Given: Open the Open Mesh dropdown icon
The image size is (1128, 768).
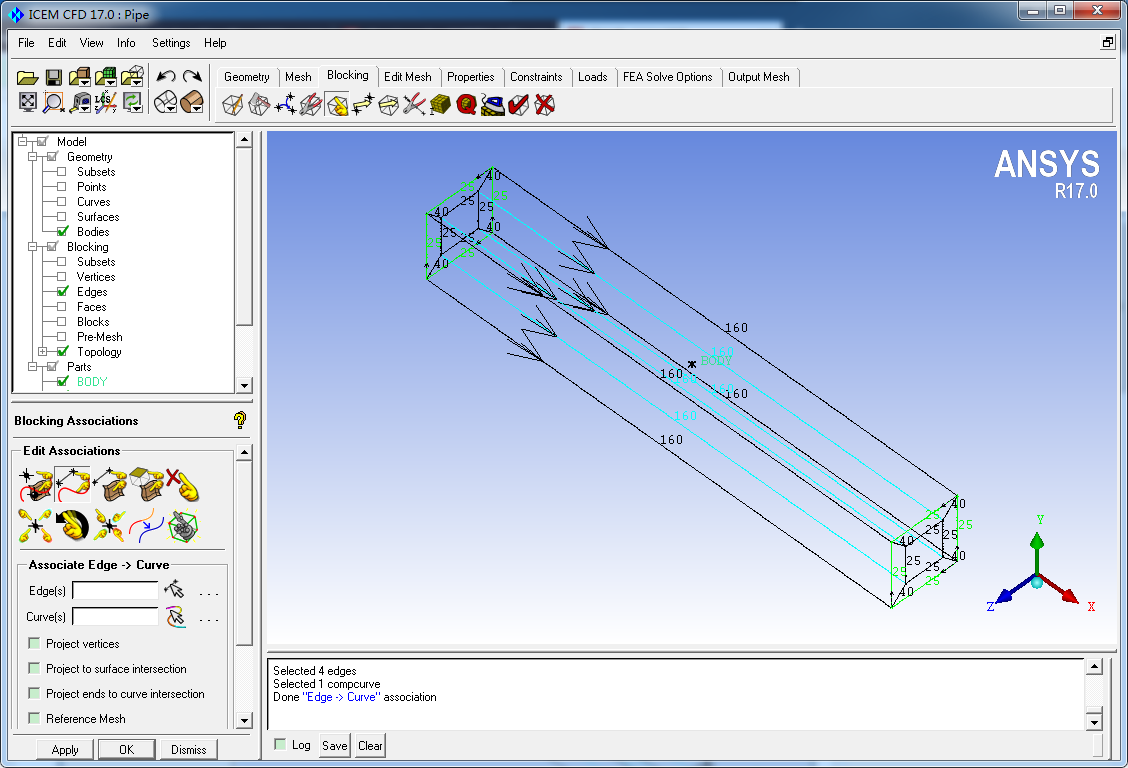Looking at the screenshot, I should click(106, 77).
